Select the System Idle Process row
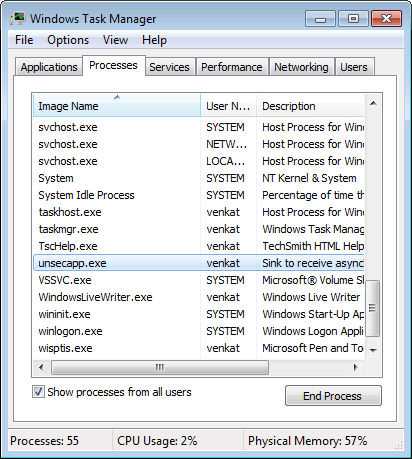 (199, 195)
